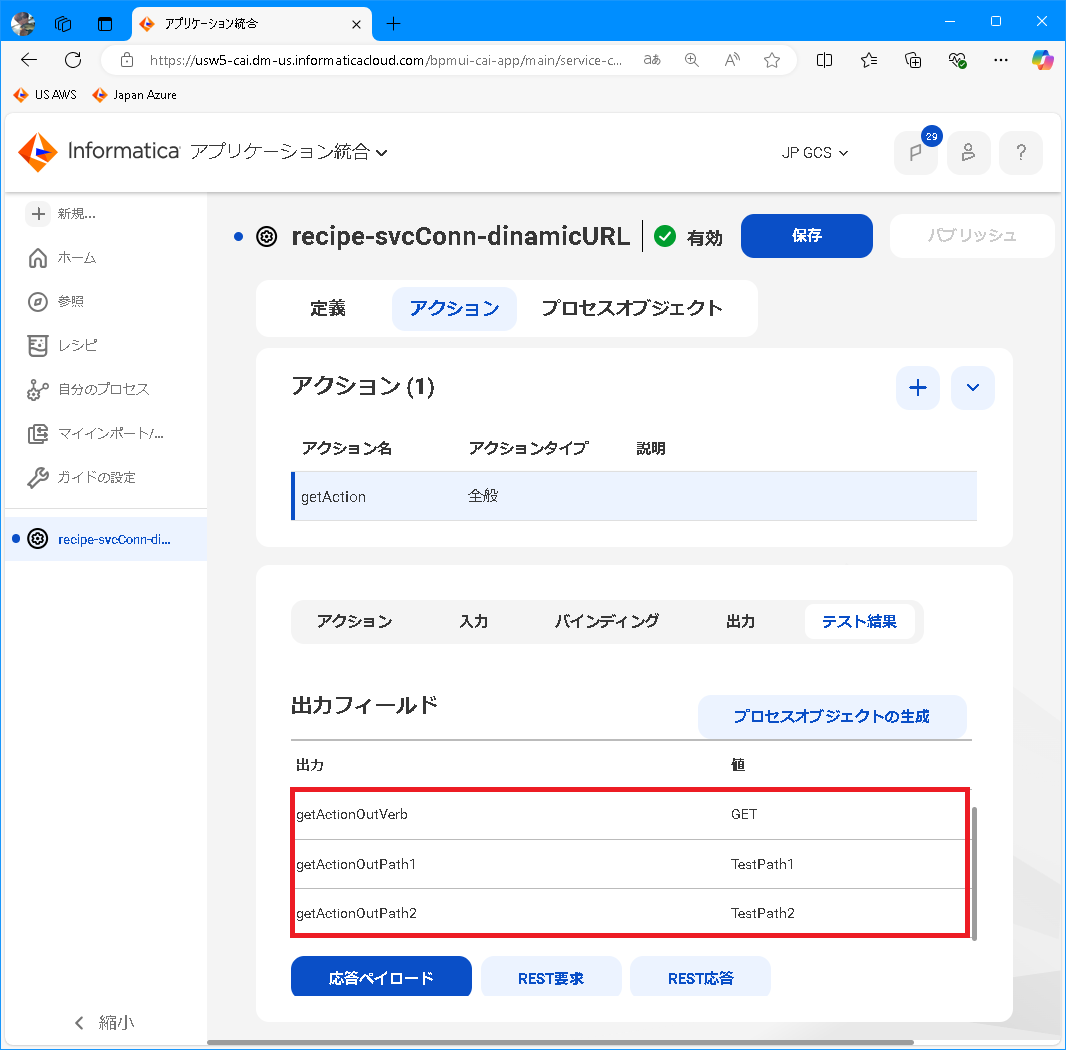Click the TestPath1 value
Screen dimensions: 1066x1050
click(762, 864)
